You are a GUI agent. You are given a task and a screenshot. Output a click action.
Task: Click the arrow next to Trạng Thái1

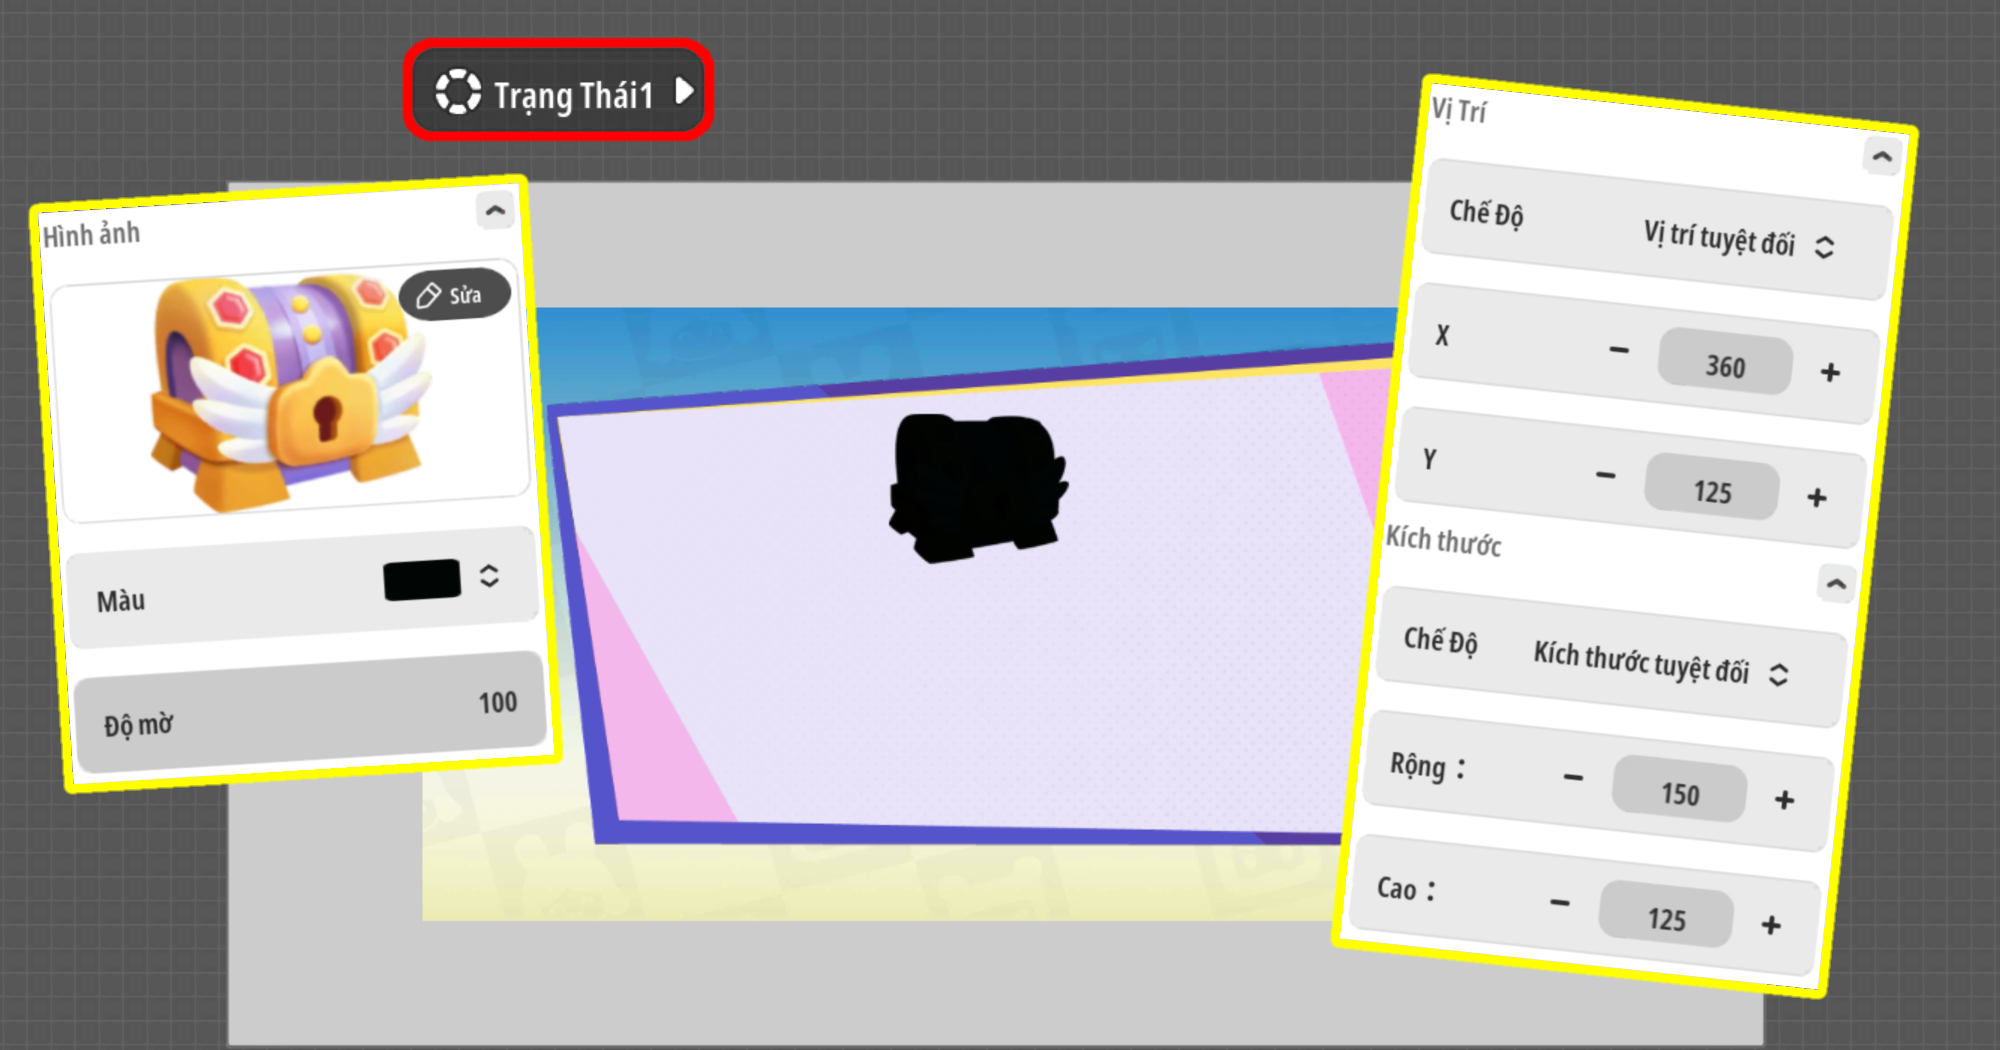(x=685, y=92)
